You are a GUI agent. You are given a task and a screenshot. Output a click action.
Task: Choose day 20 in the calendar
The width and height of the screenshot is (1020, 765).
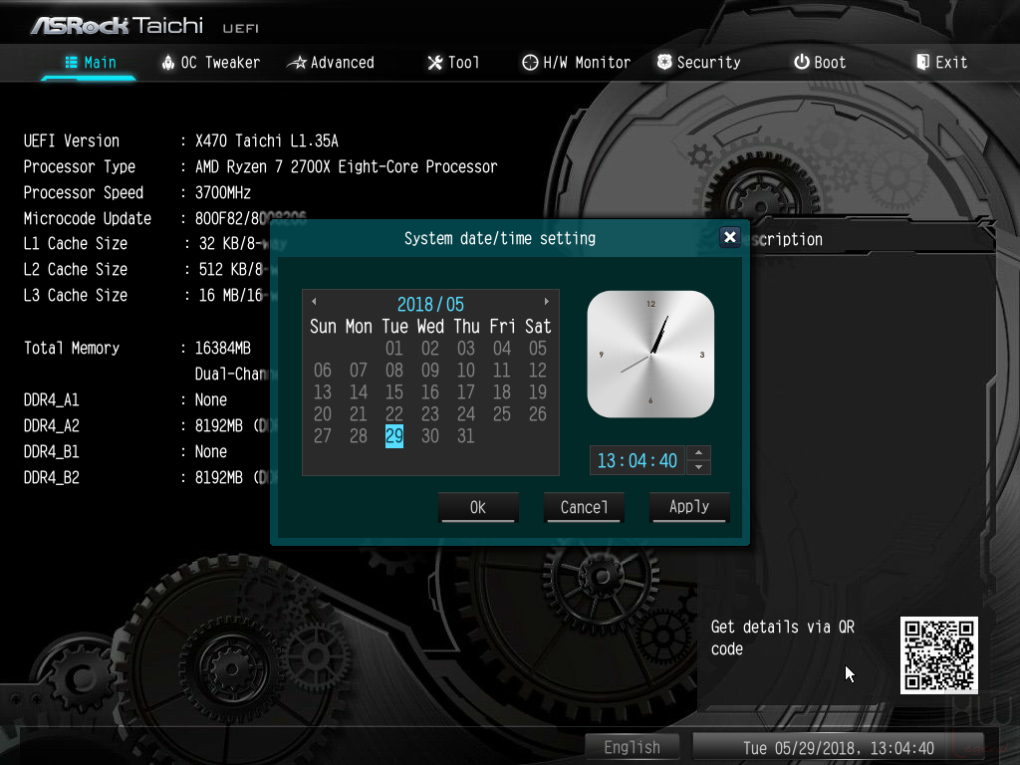322,414
